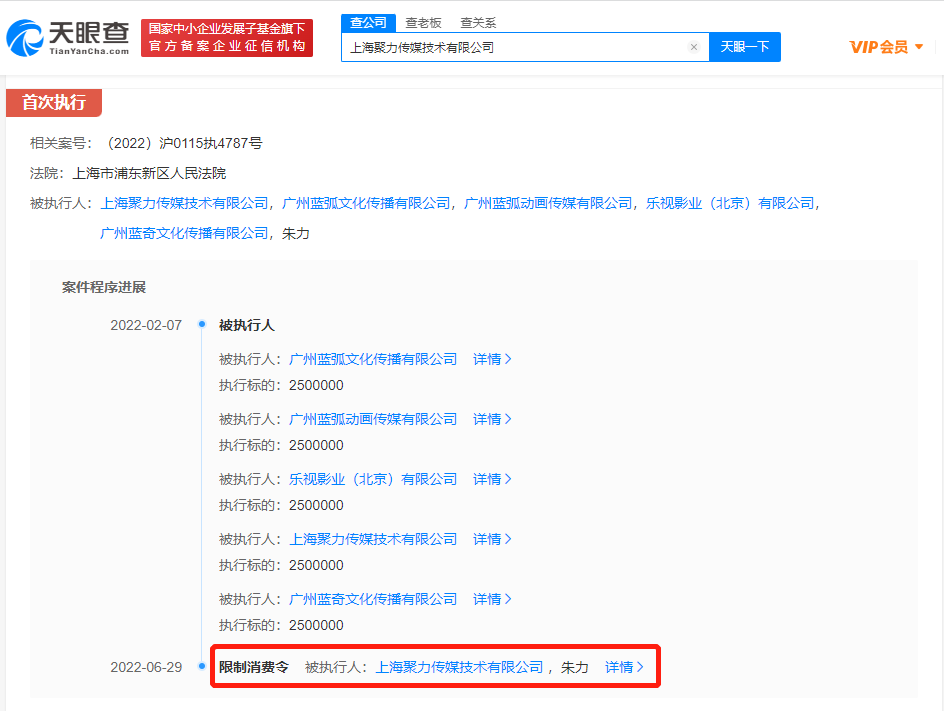Open 广州蓝弧文化传播有限公司 in the top 被执行人 list
Image resolution: width=944 pixels, height=711 pixels.
(366, 203)
